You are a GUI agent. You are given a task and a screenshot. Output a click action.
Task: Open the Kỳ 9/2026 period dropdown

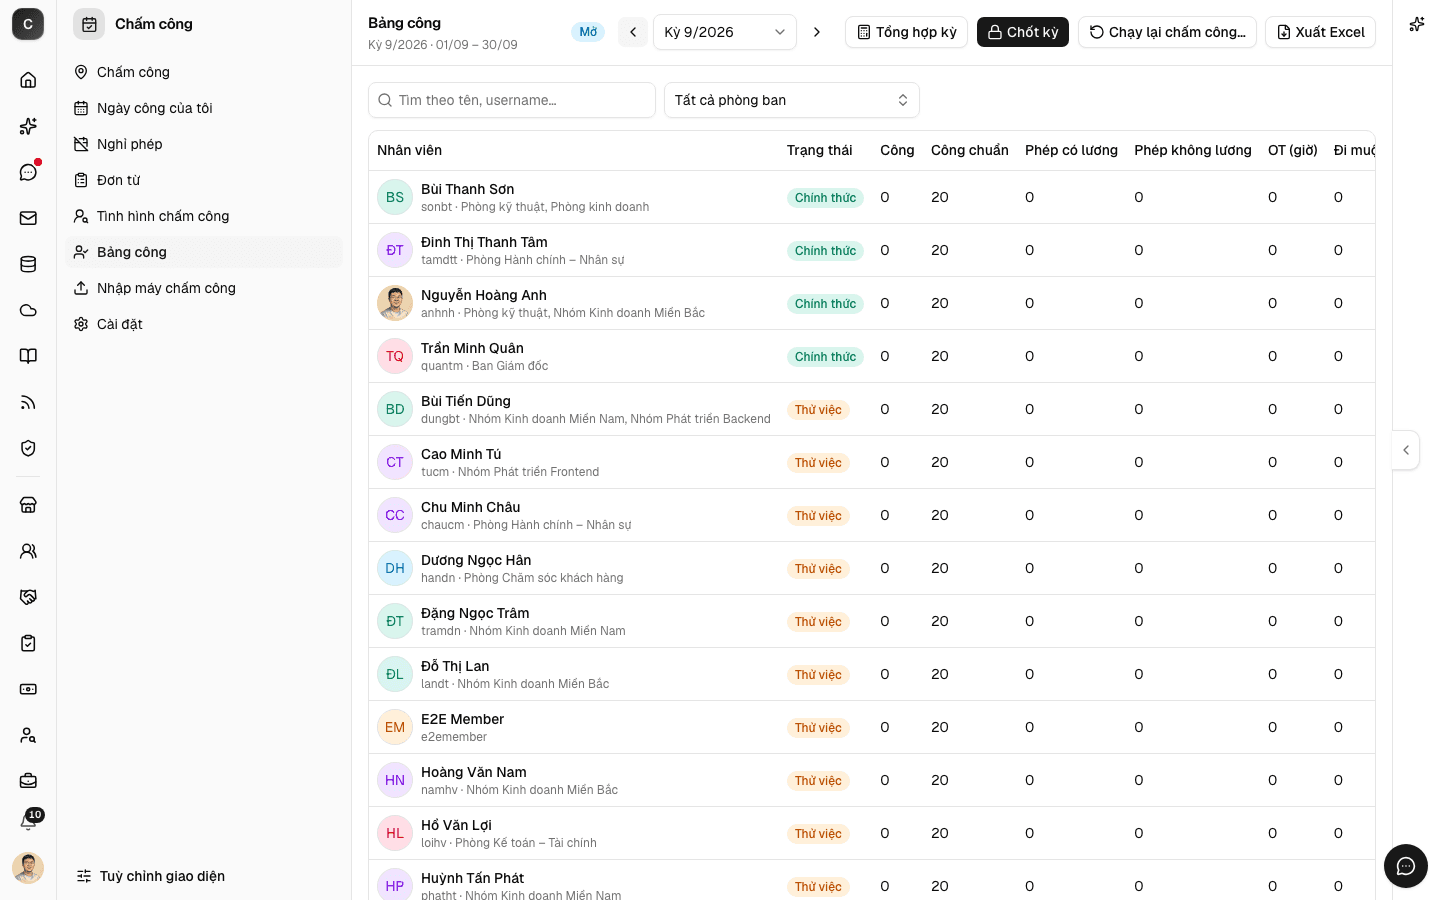click(725, 32)
